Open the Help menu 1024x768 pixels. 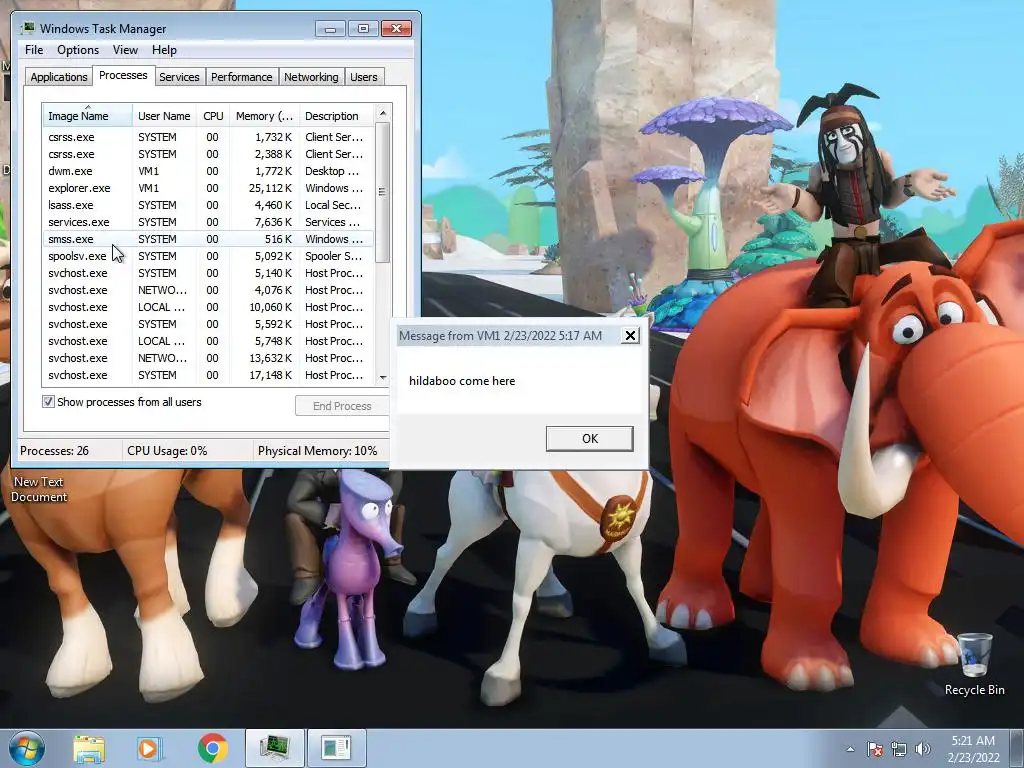(x=164, y=50)
